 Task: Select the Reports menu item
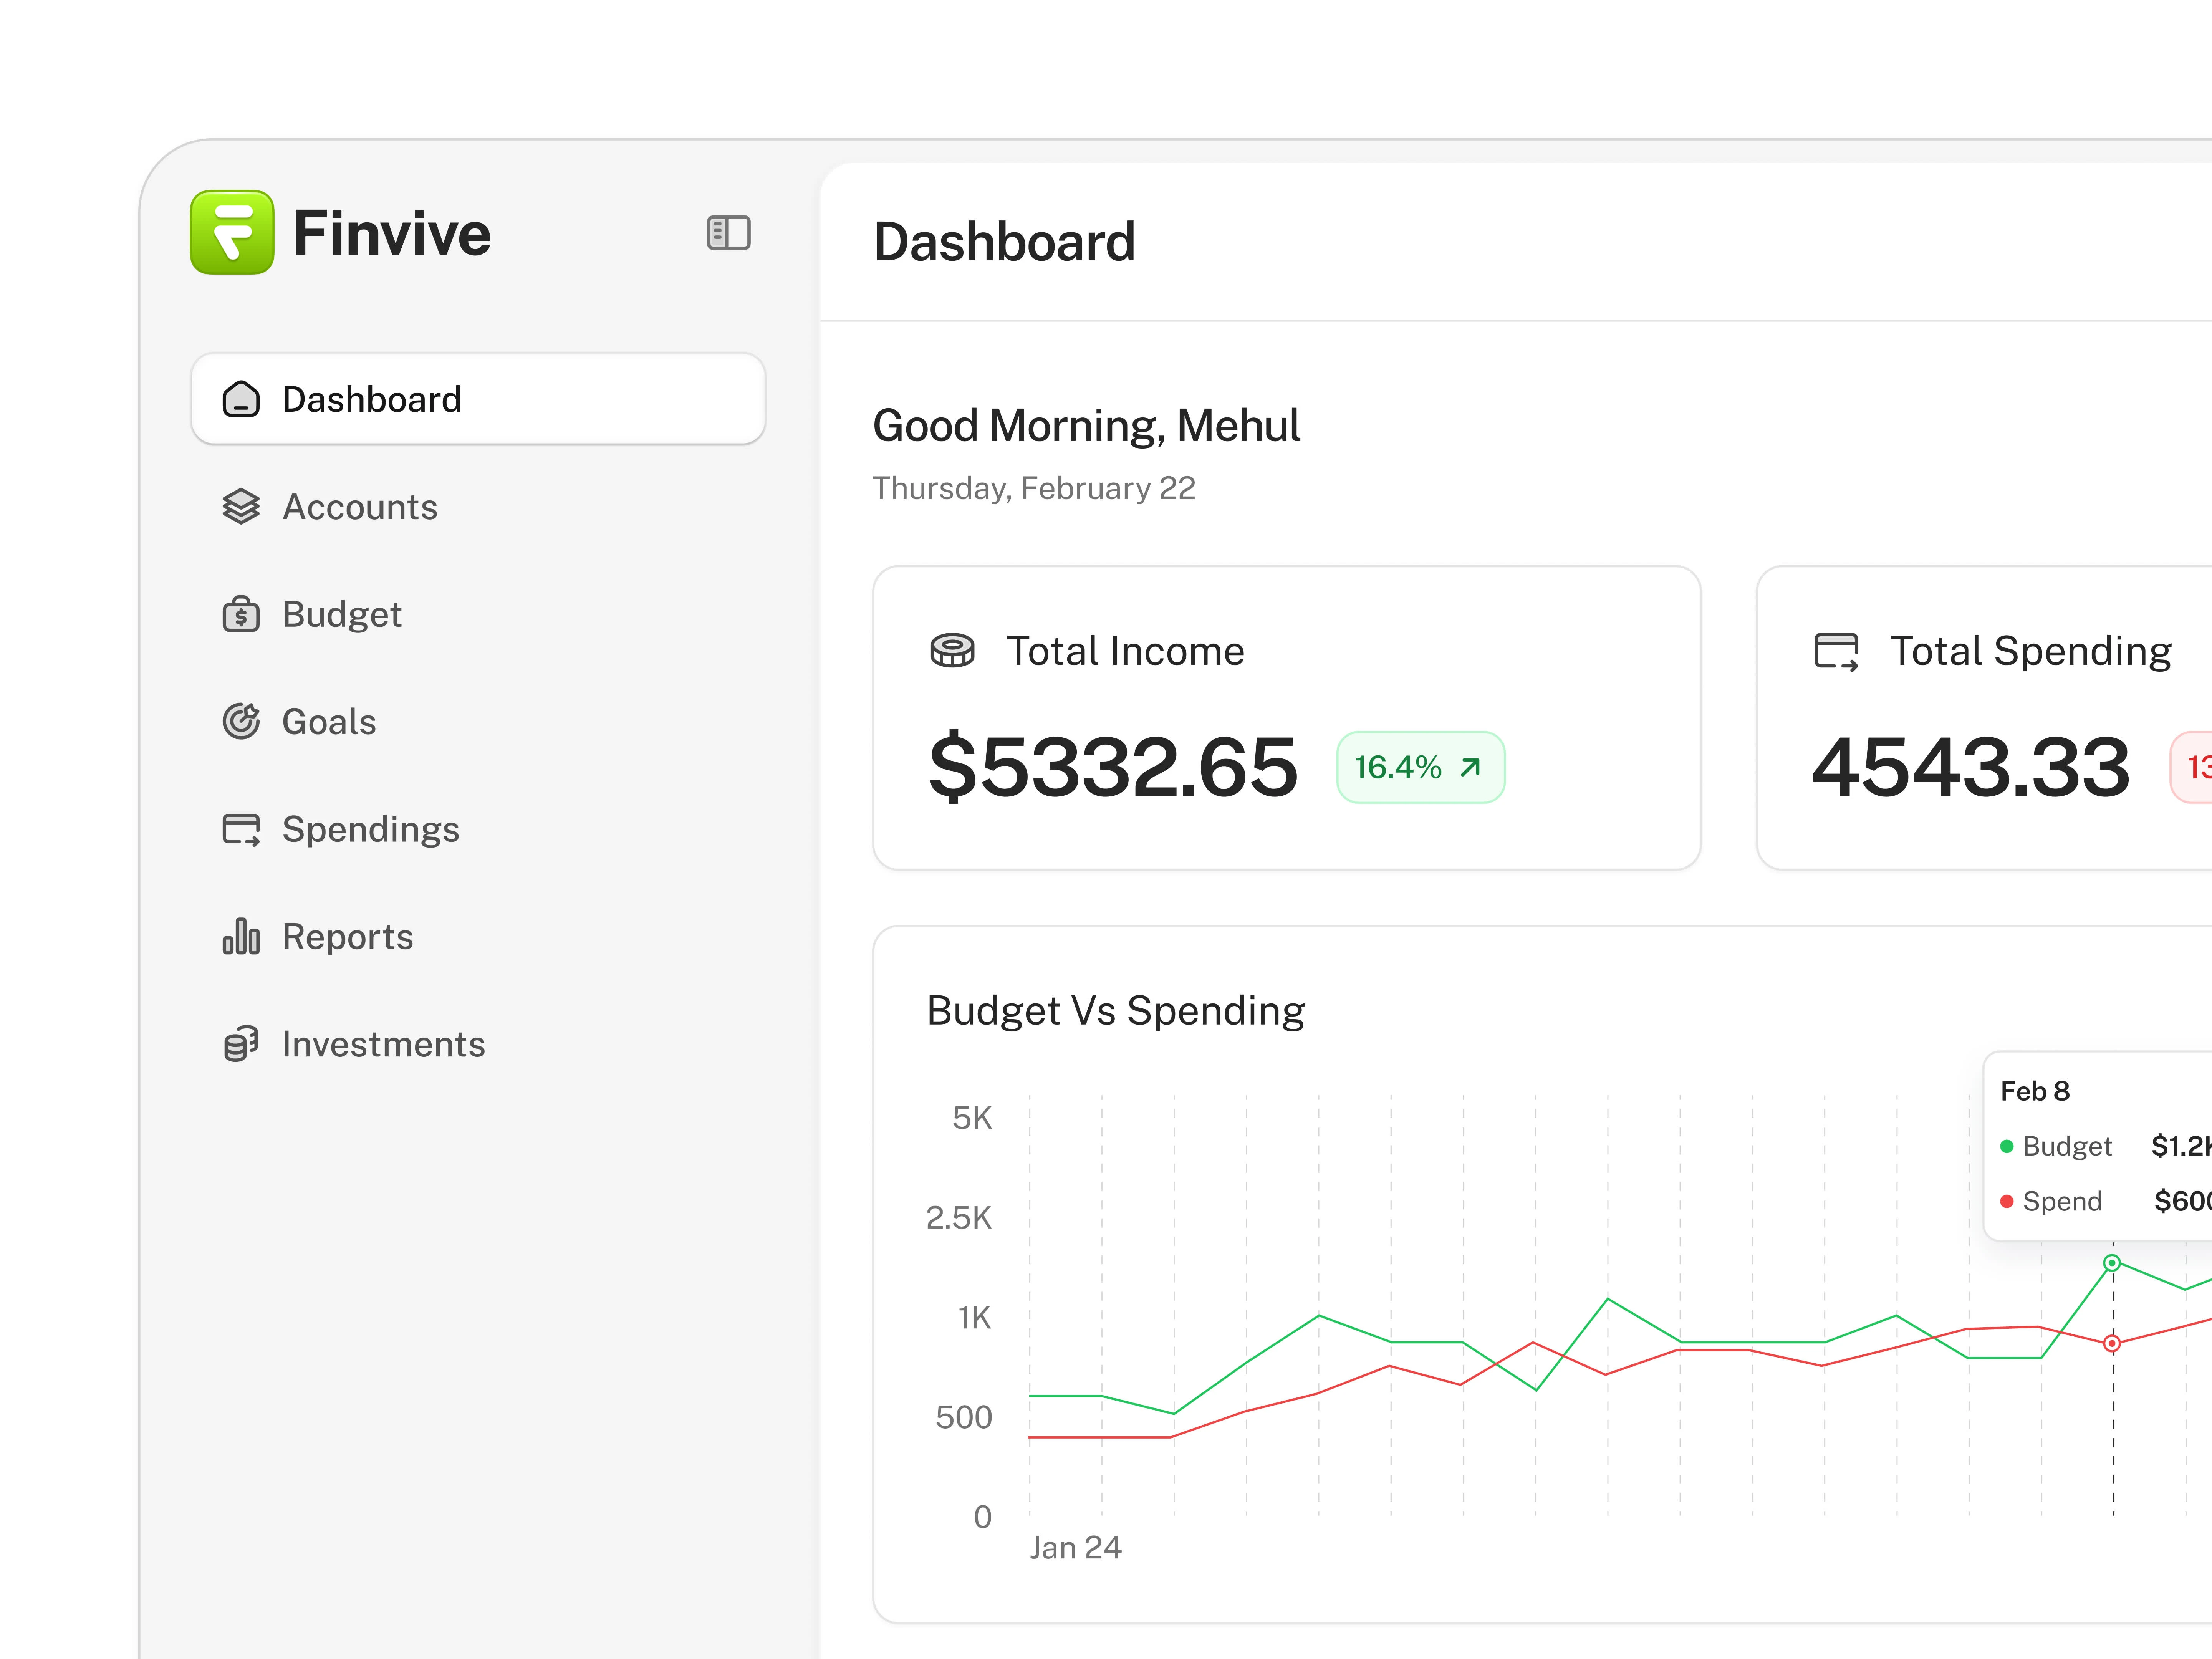coord(347,936)
